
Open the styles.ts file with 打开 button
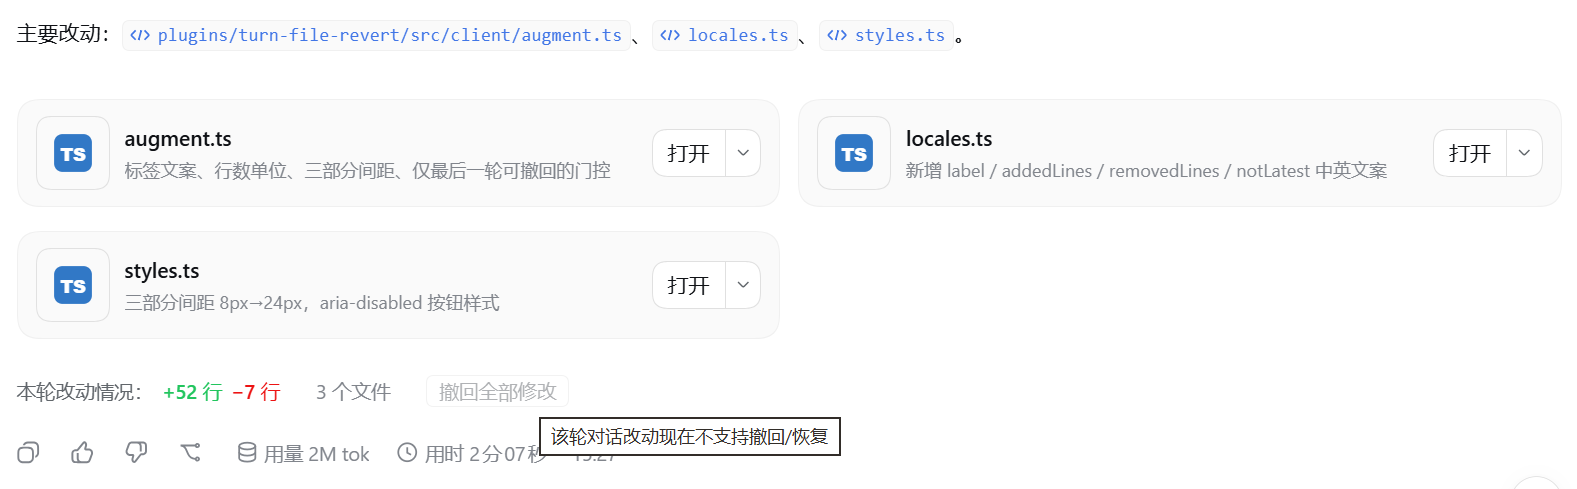point(689,285)
